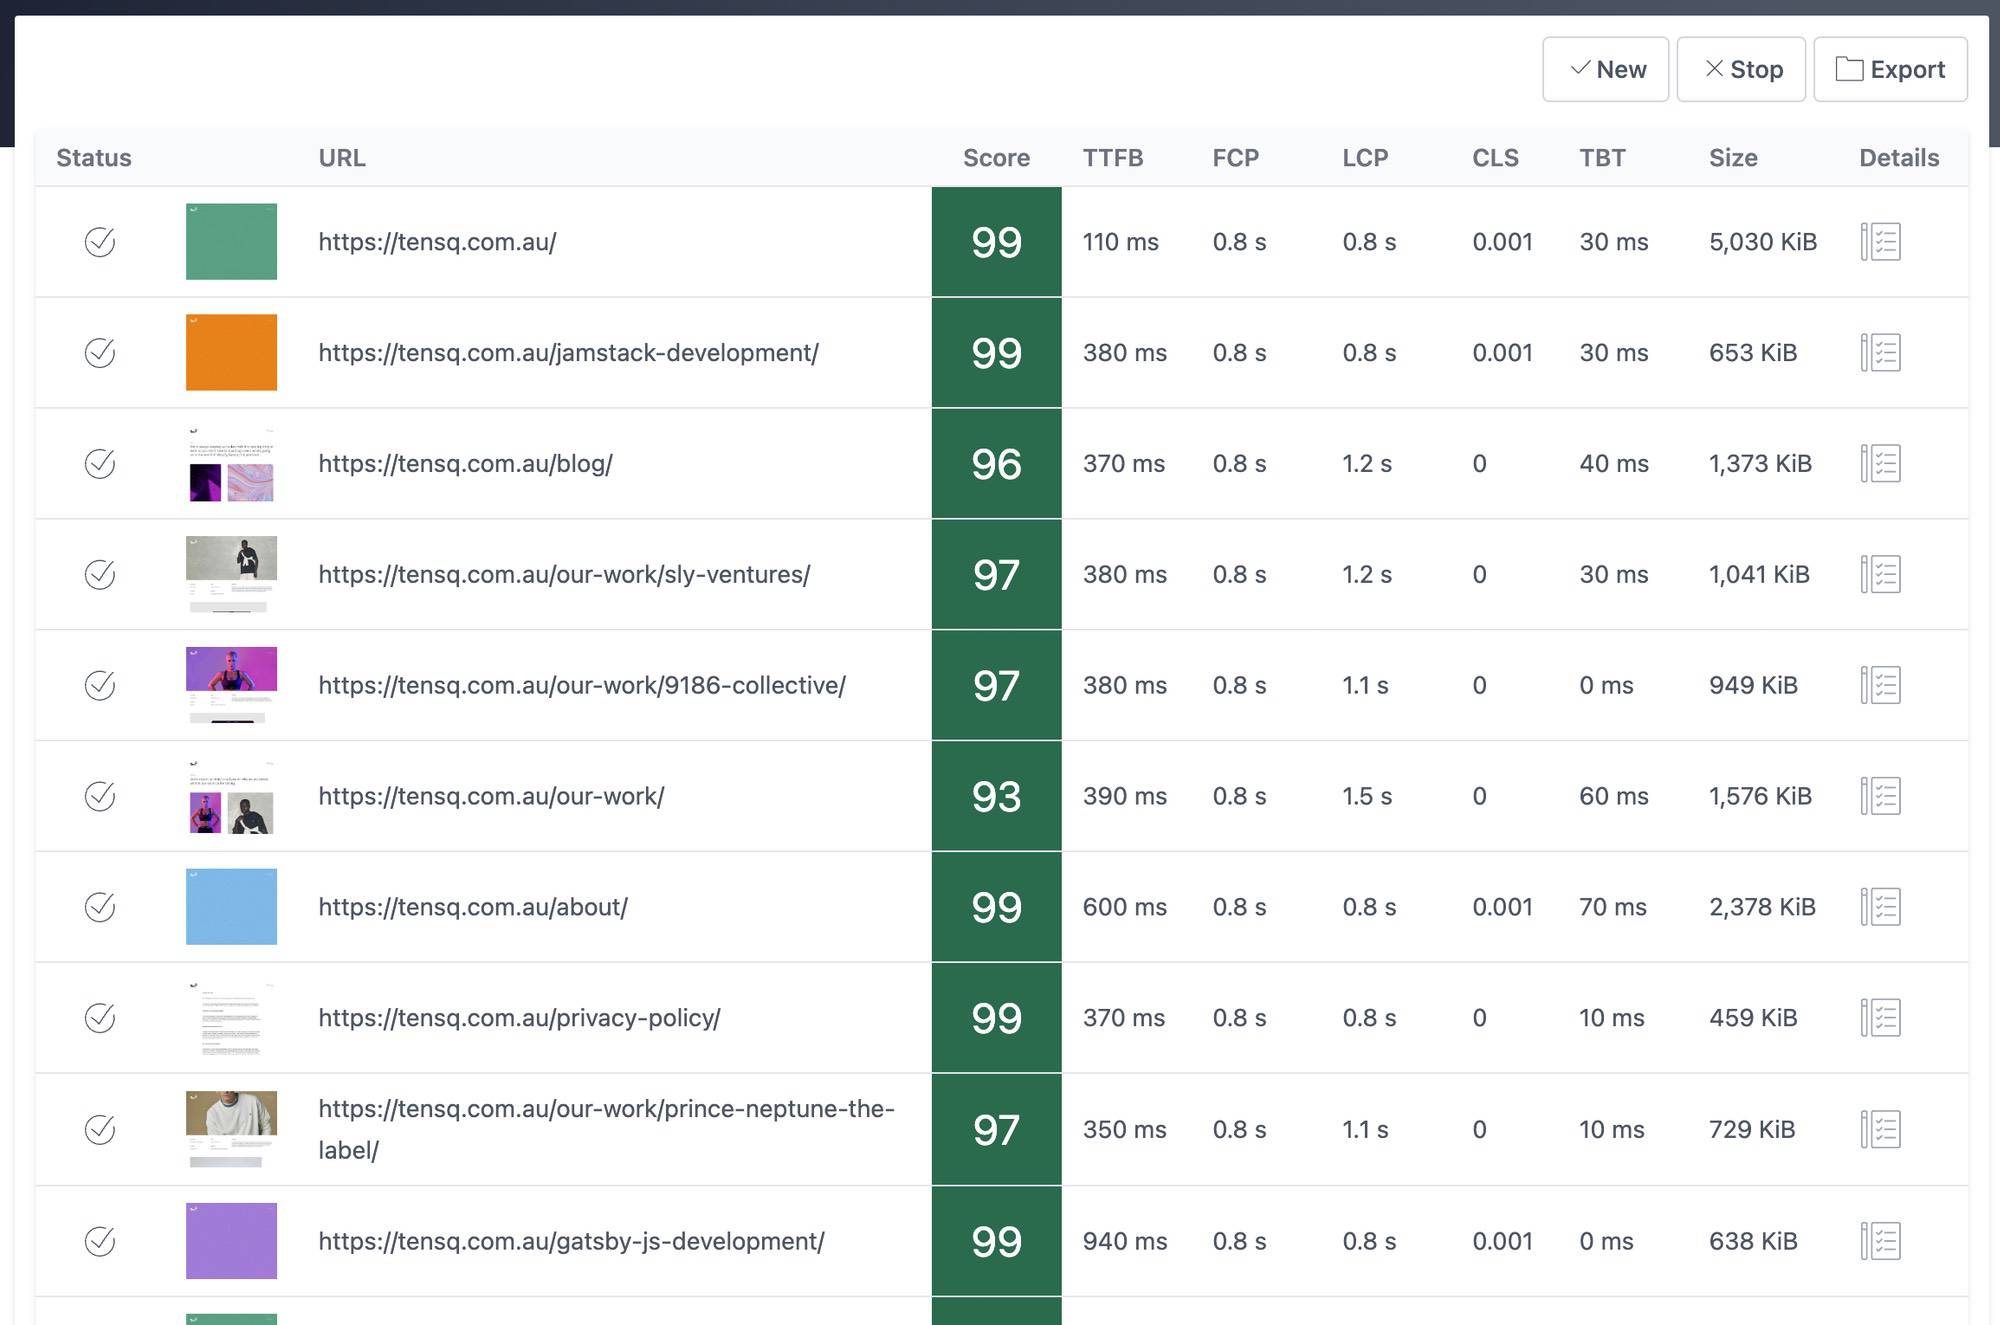2000x1325 pixels.
Task: Click Export button
Action: tap(1890, 70)
